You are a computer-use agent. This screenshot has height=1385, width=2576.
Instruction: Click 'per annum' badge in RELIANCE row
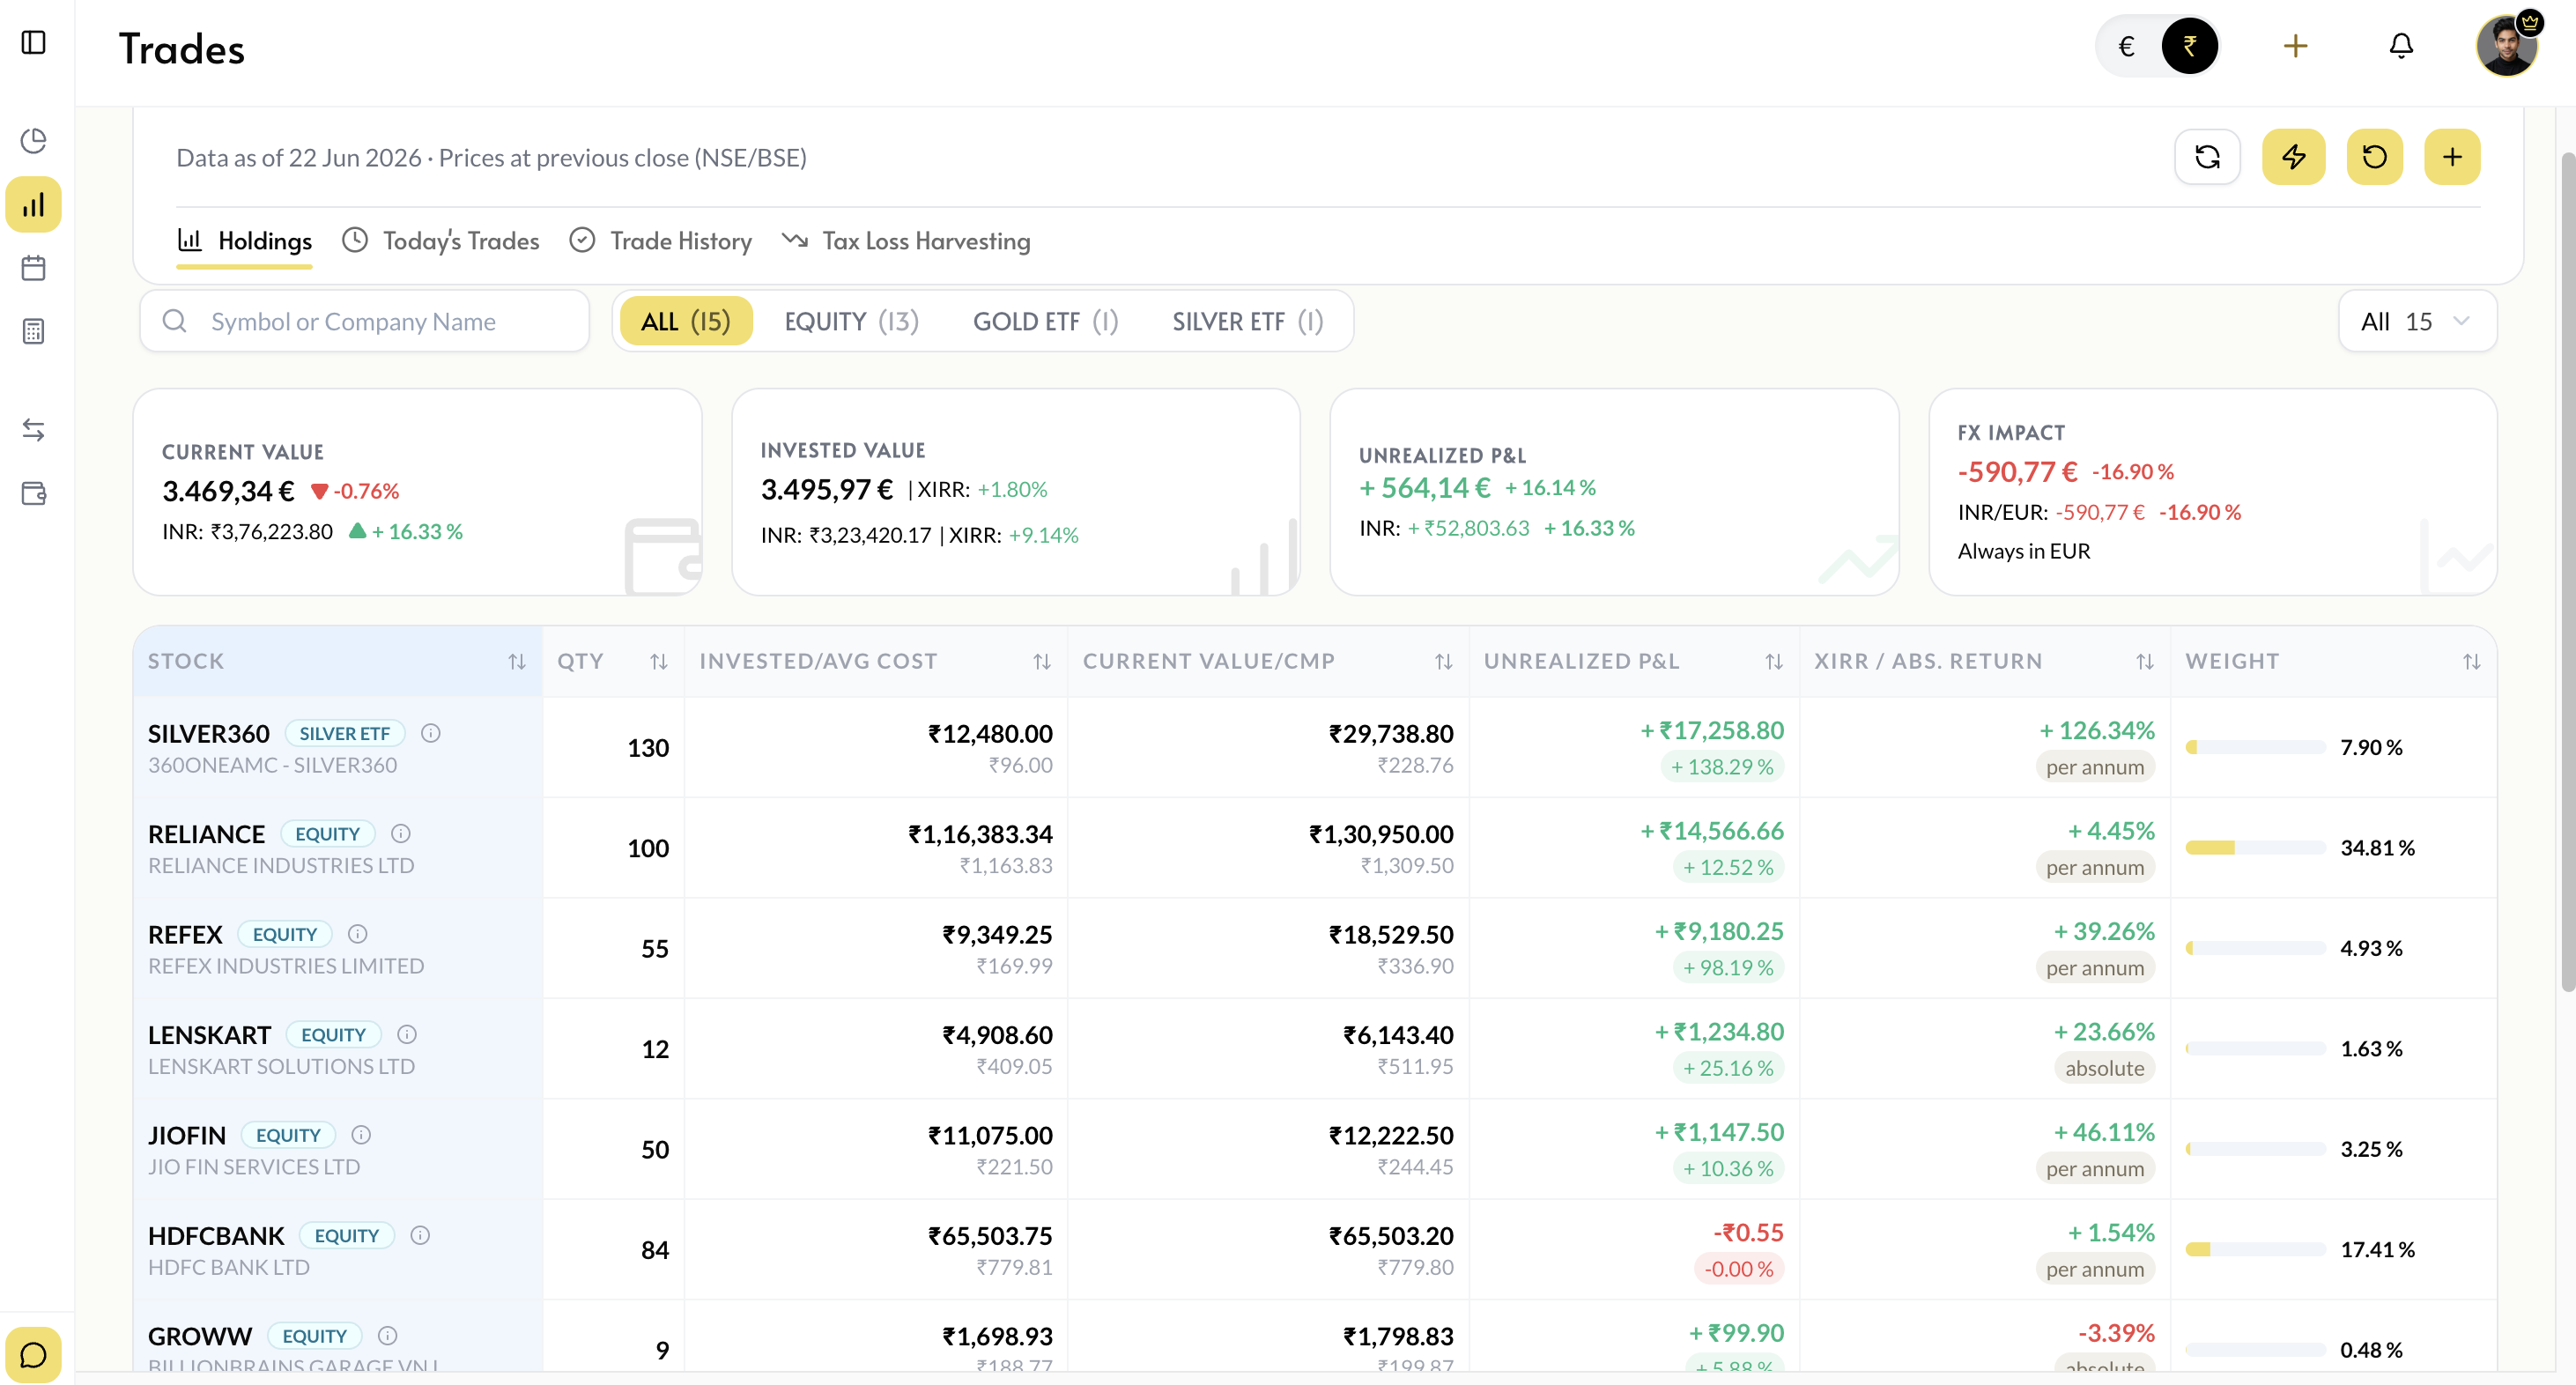[2095, 867]
